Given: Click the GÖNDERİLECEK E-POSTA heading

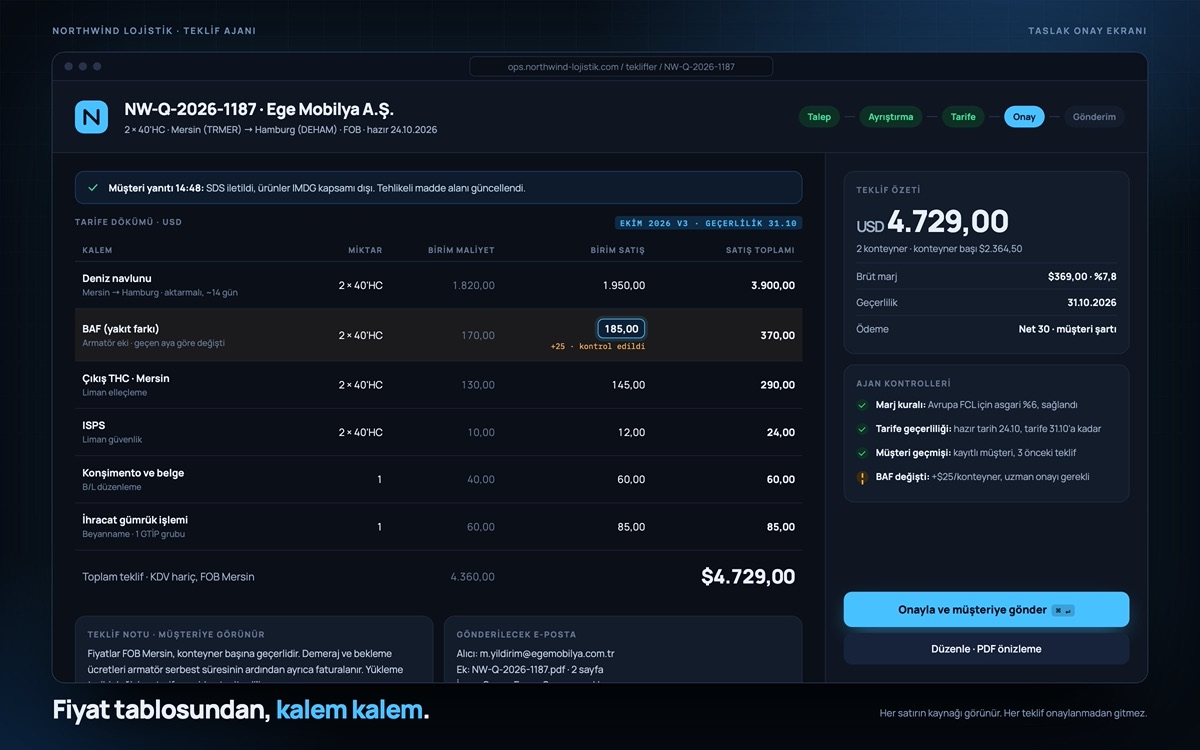Looking at the screenshot, I should [516, 635].
